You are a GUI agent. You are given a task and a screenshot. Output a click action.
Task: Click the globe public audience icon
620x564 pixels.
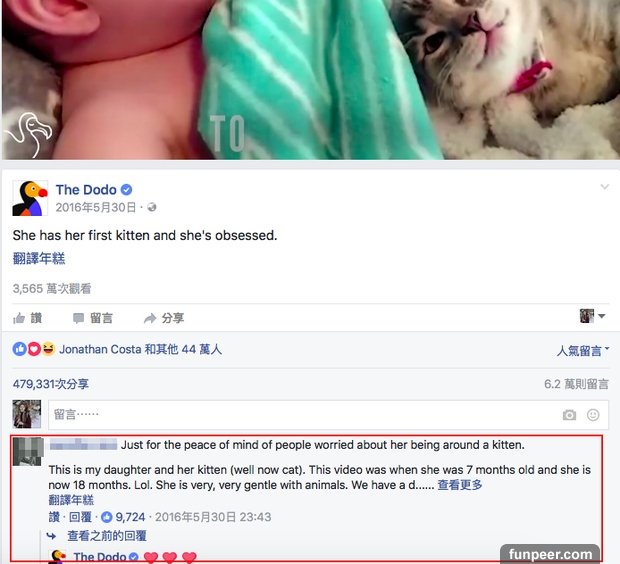152,207
